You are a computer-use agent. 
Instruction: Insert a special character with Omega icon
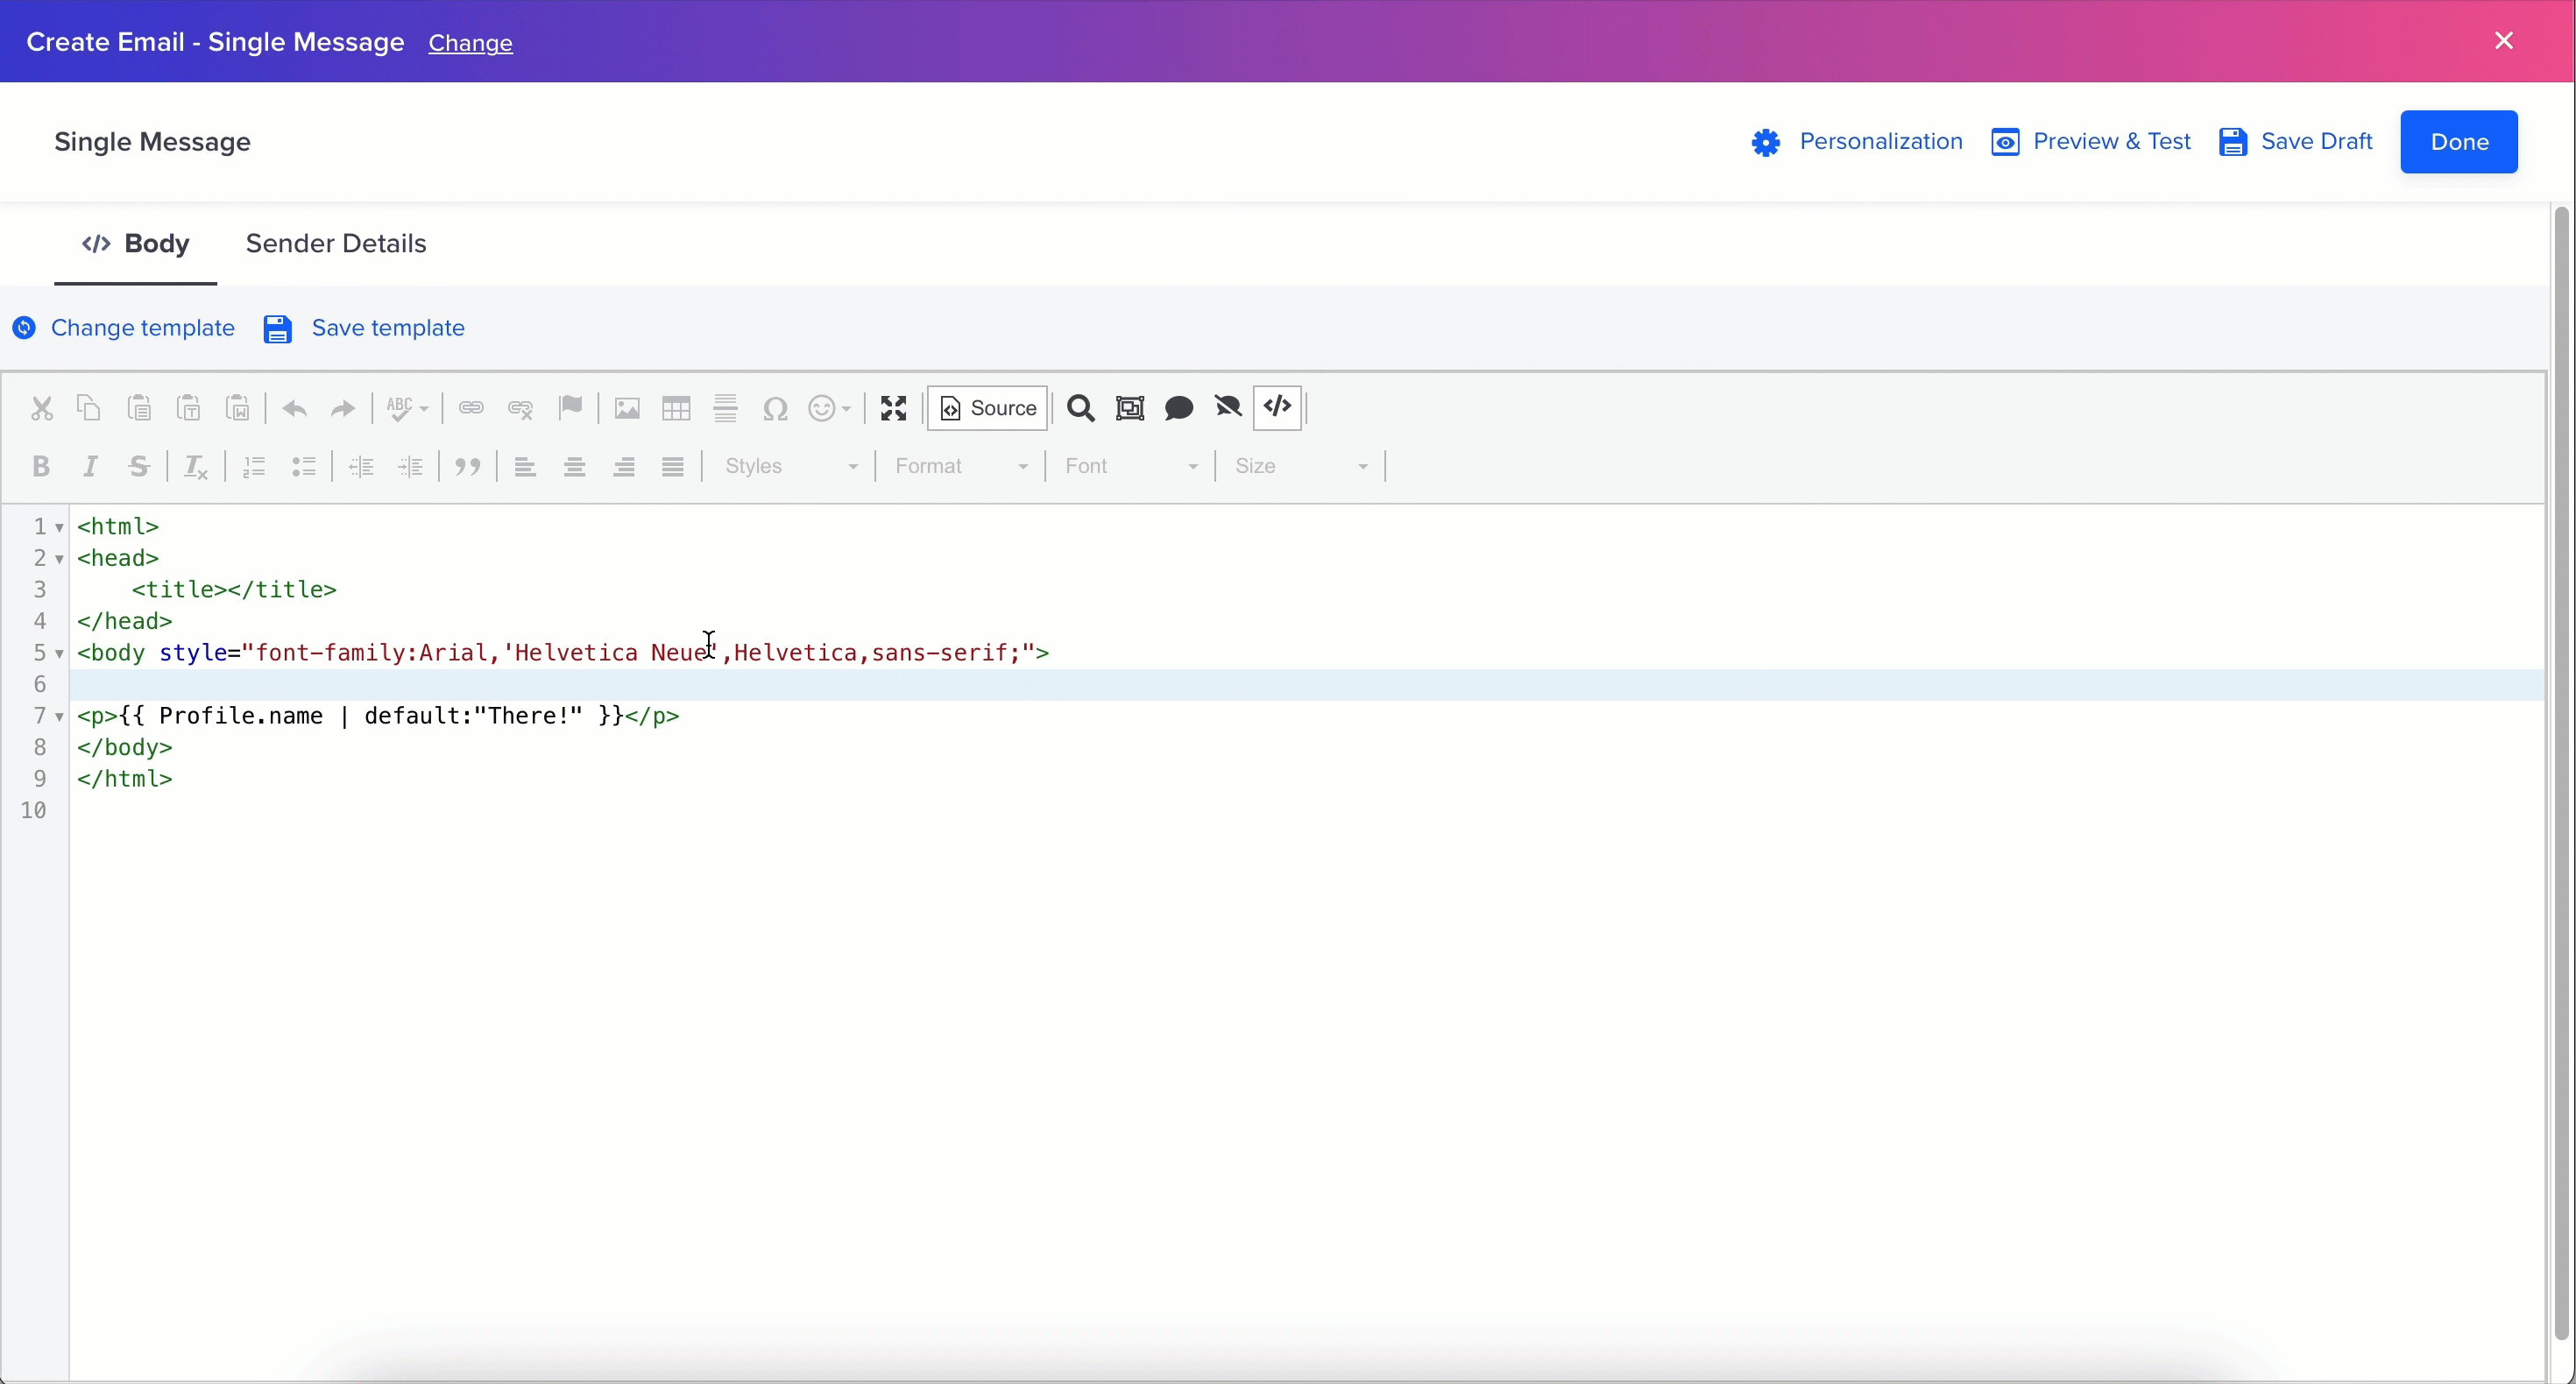click(x=776, y=408)
